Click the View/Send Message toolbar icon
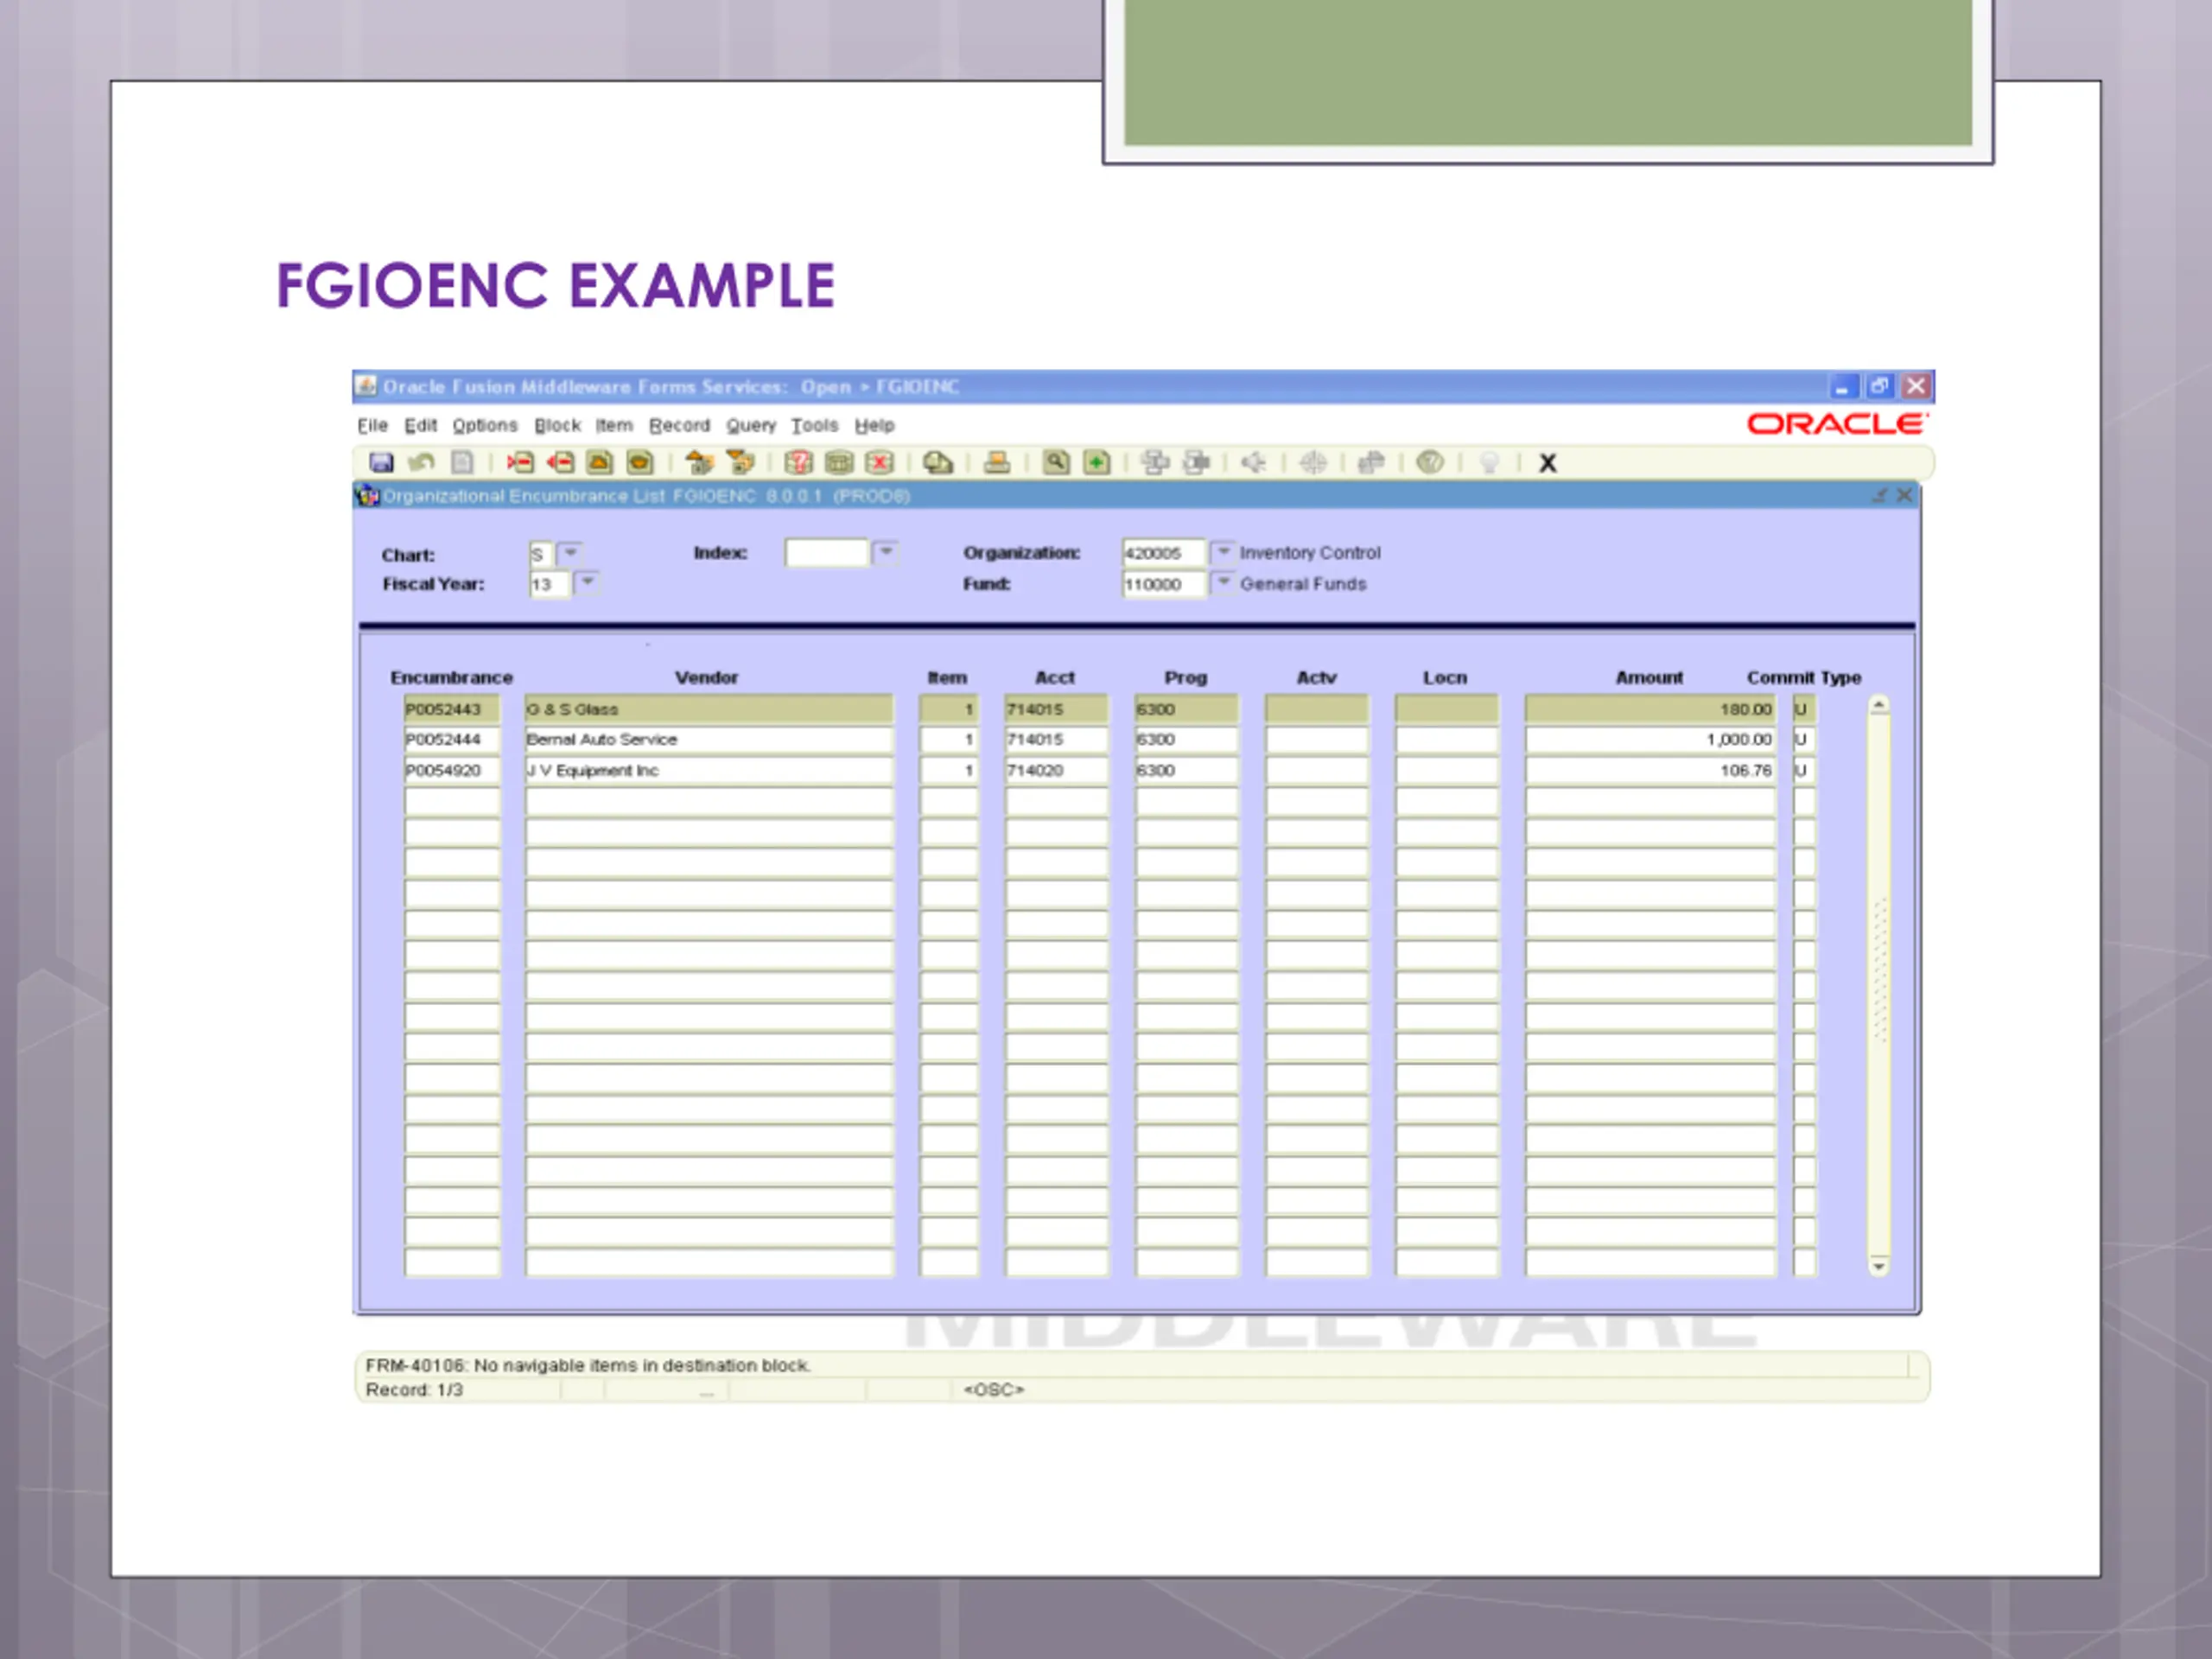2212x1659 pixels. 938,462
